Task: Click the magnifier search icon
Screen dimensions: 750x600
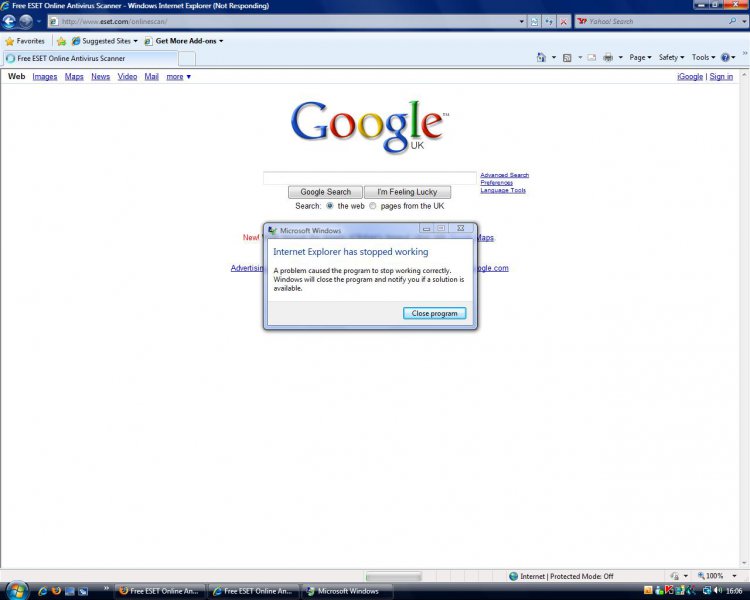Action: tap(732, 22)
